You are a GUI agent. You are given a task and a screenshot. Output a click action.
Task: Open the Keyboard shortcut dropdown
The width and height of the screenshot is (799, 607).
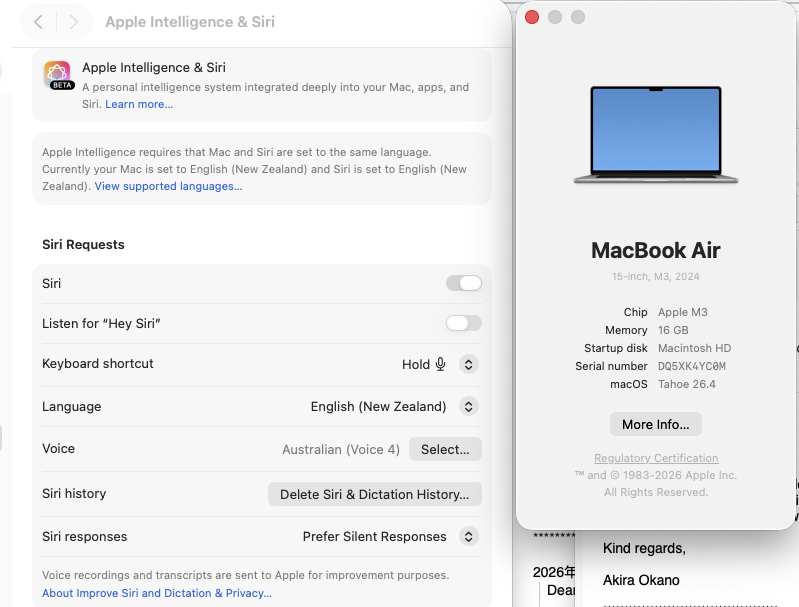pos(468,364)
